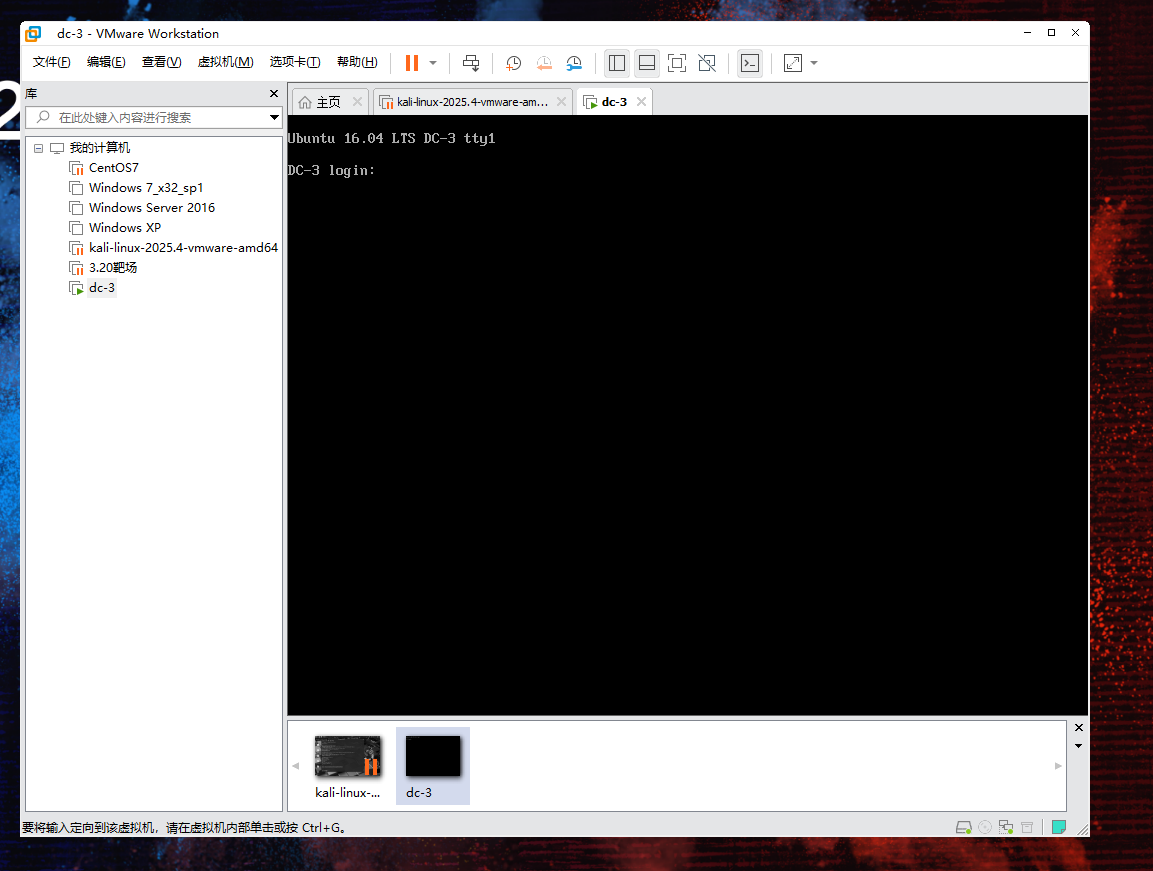Select Windows 7_x32_sp1 virtual machine
Screen dimensions: 1153x871
146,188
